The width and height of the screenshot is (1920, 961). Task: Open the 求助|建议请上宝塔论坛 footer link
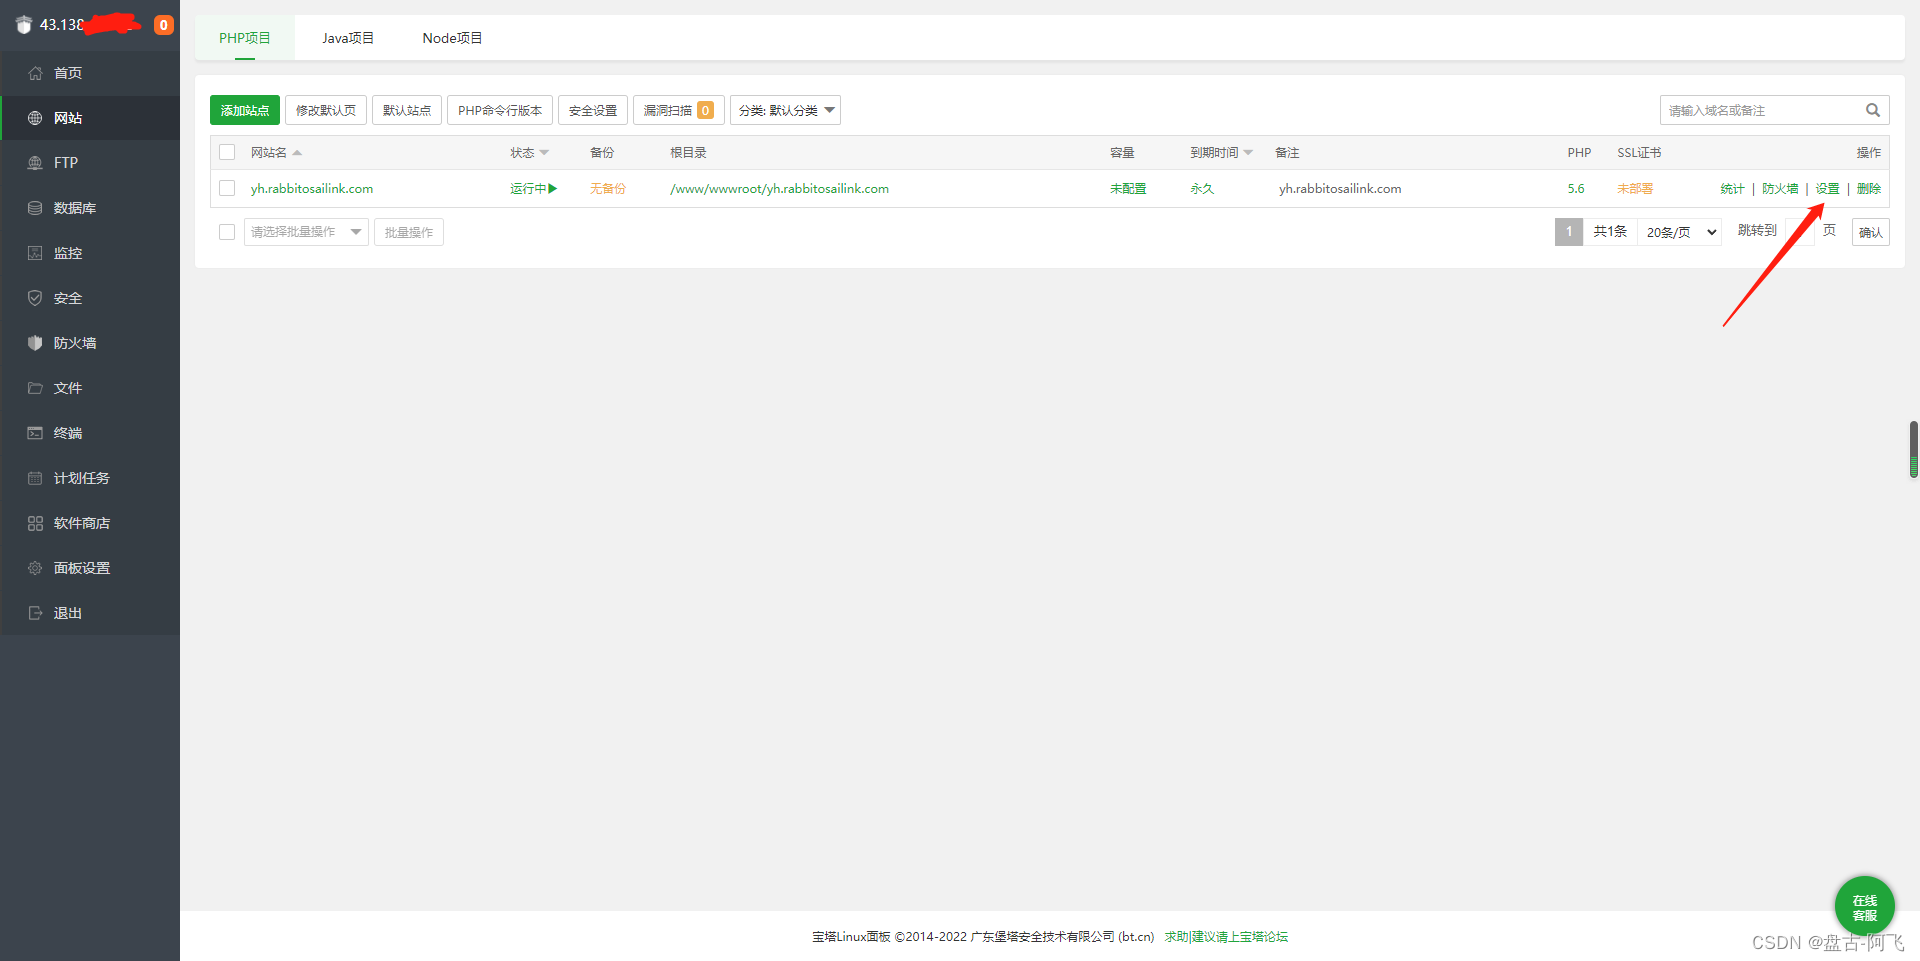click(1226, 937)
